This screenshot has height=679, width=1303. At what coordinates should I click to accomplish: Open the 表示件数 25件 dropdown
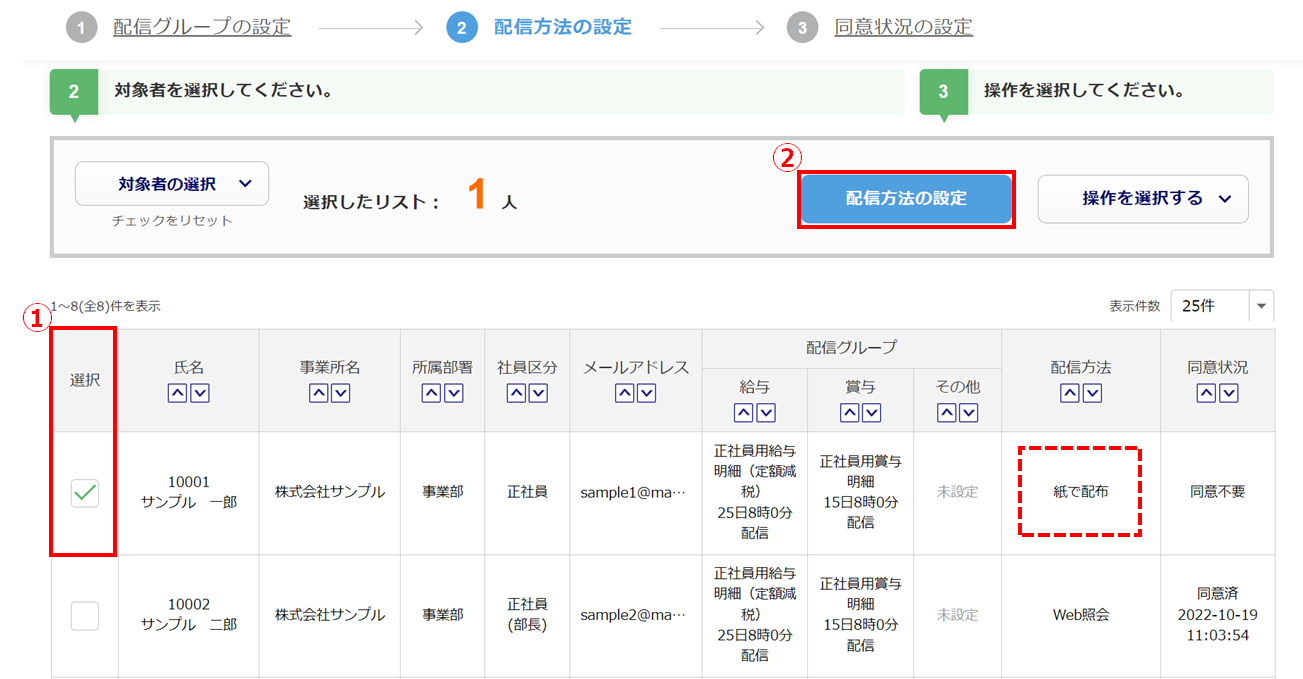click(x=1221, y=306)
